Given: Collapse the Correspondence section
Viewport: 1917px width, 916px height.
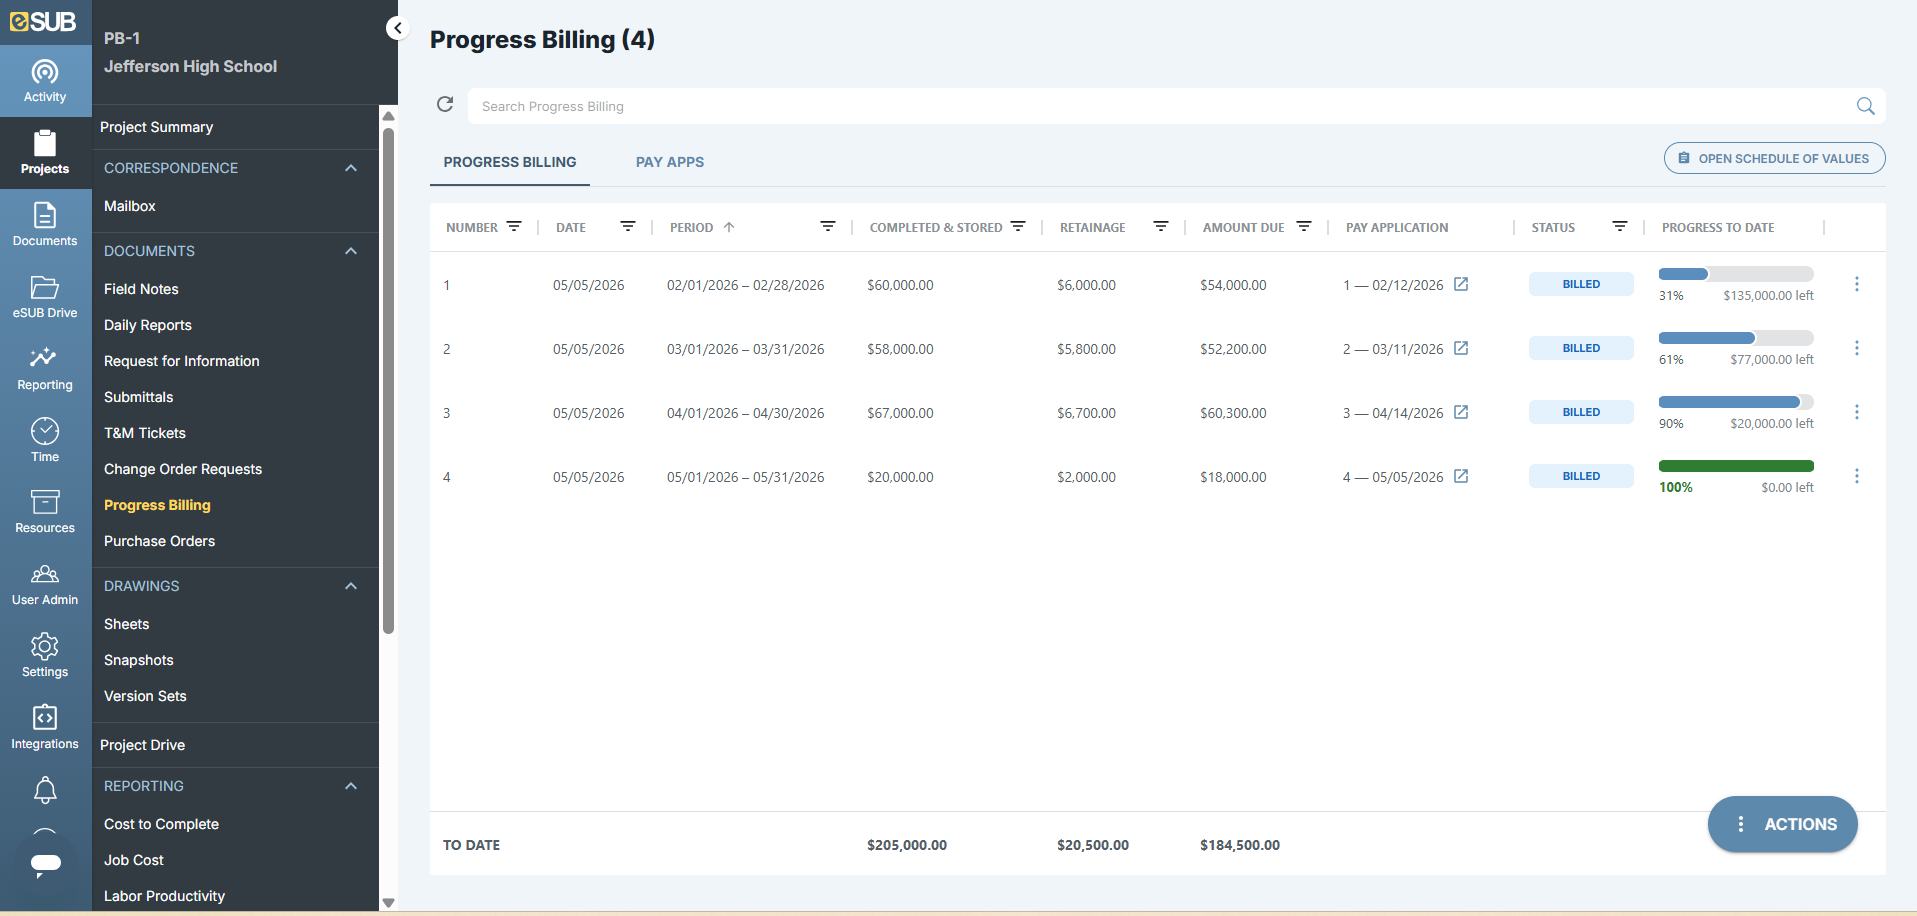Looking at the screenshot, I should pyautogui.click(x=351, y=168).
